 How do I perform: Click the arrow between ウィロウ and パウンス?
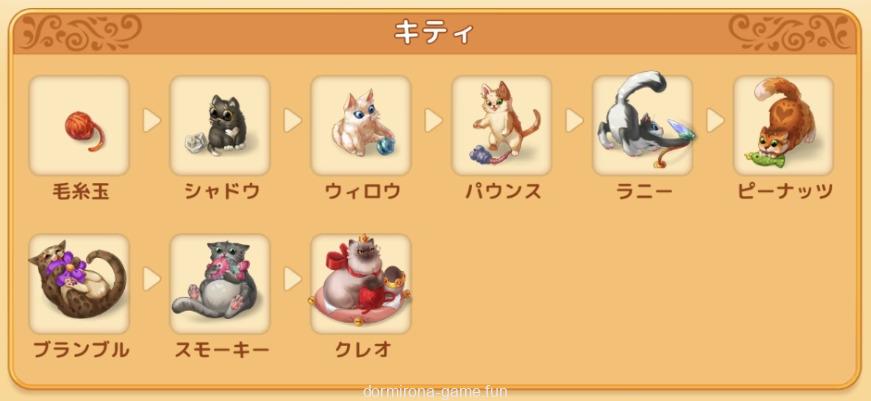[x=433, y=121]
